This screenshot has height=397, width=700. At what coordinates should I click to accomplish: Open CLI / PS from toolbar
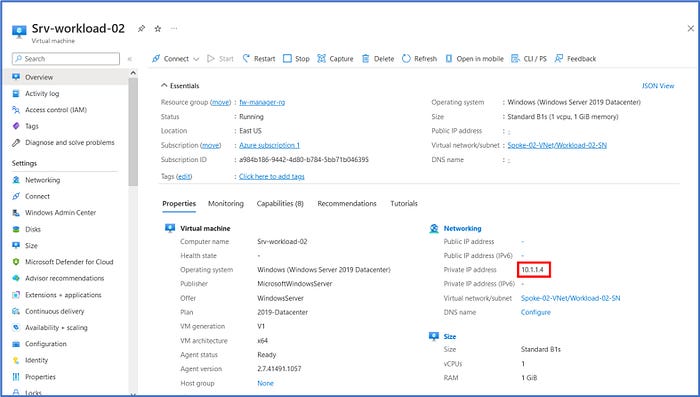(x=529, y=59)
